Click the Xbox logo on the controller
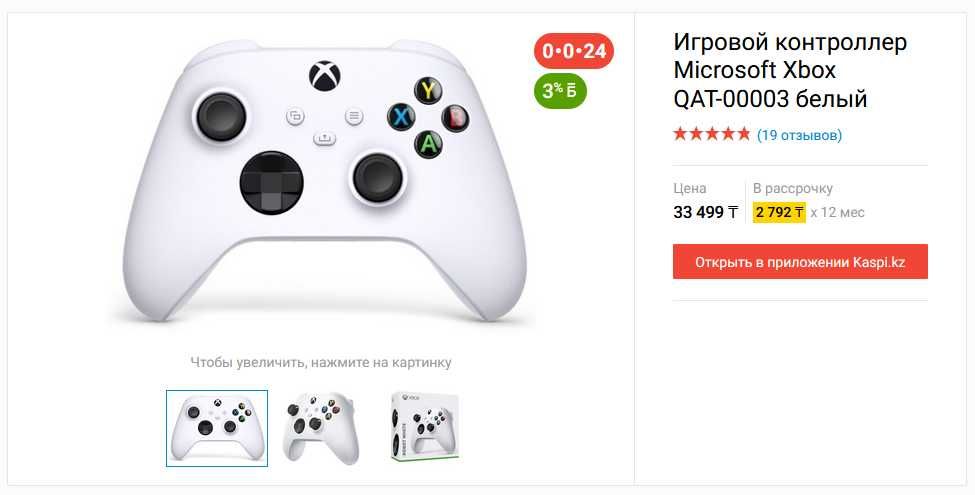Screen dimensions: 975x495 click(x=323, y=76)
